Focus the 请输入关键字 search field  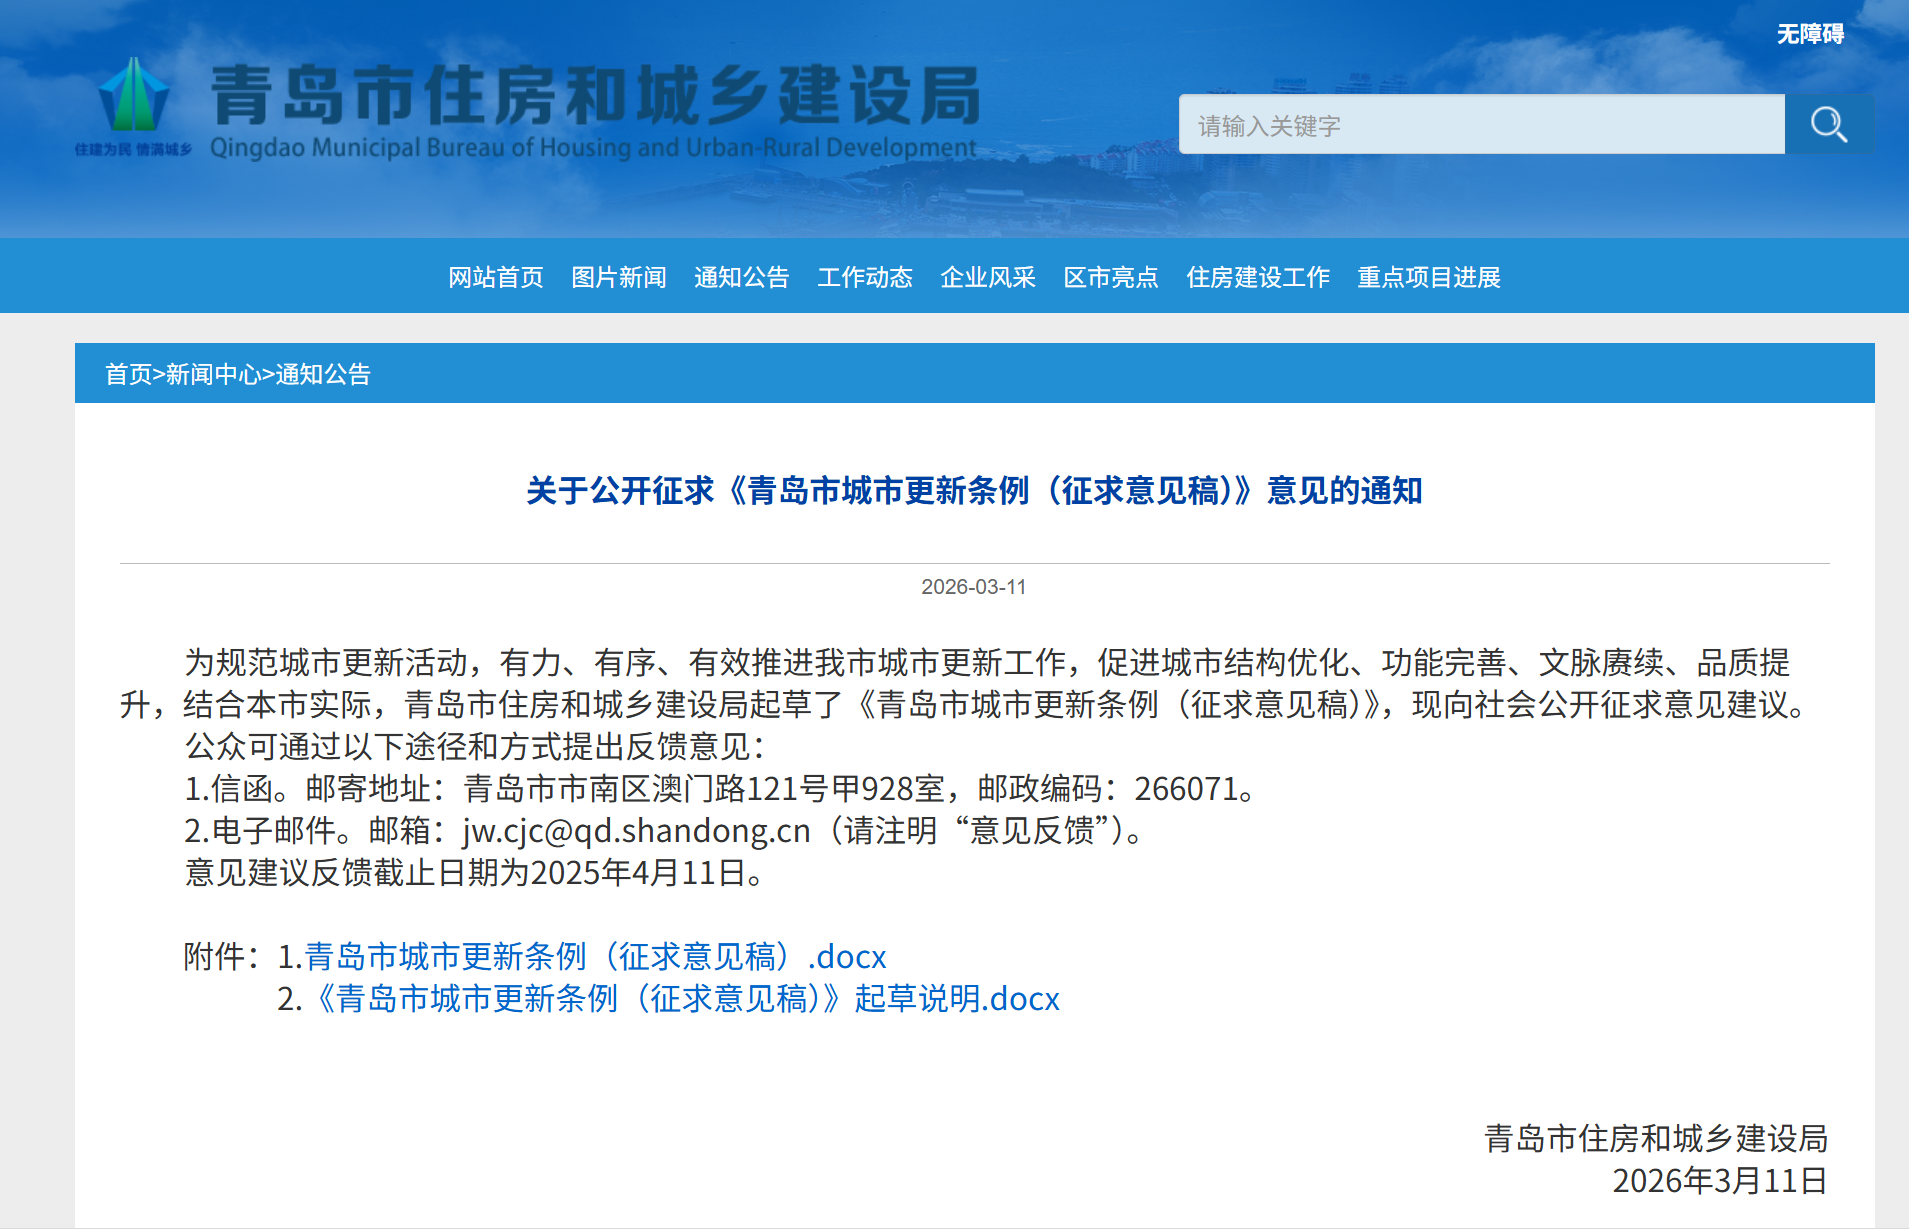pyautogui.click(x=1480, y=125)
